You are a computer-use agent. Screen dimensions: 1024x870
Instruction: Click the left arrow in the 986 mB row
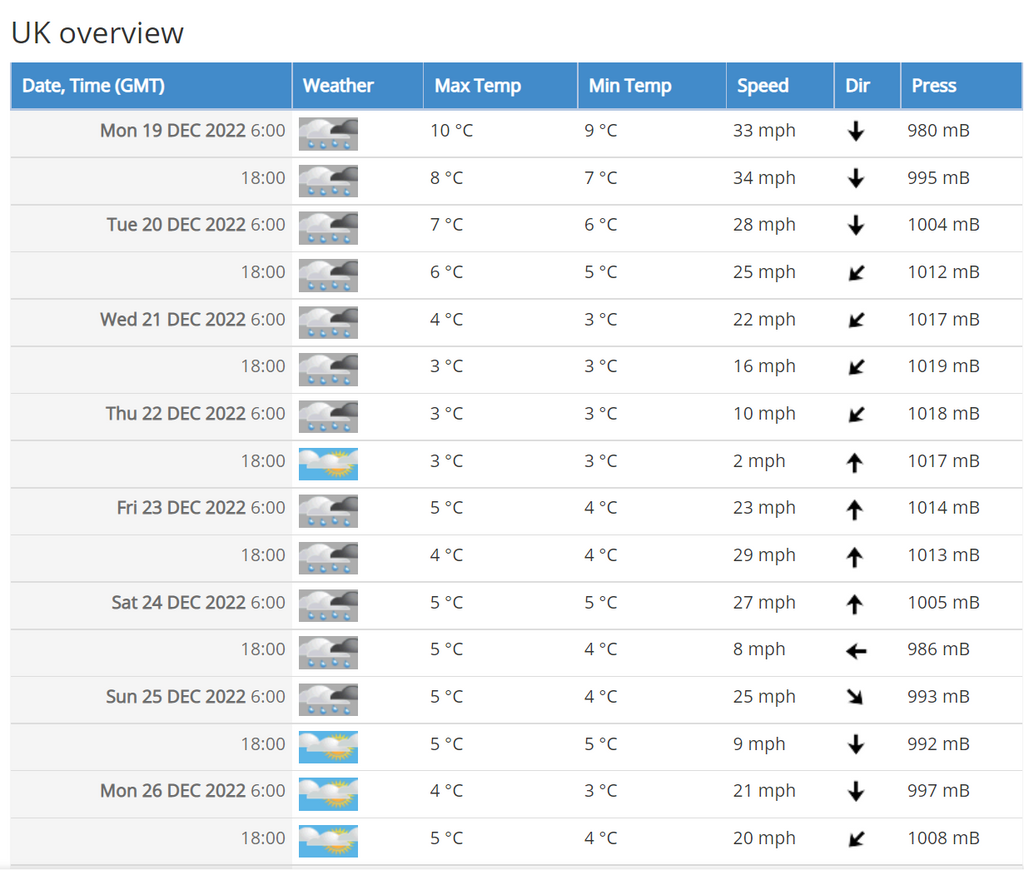(x=856, y=651)
